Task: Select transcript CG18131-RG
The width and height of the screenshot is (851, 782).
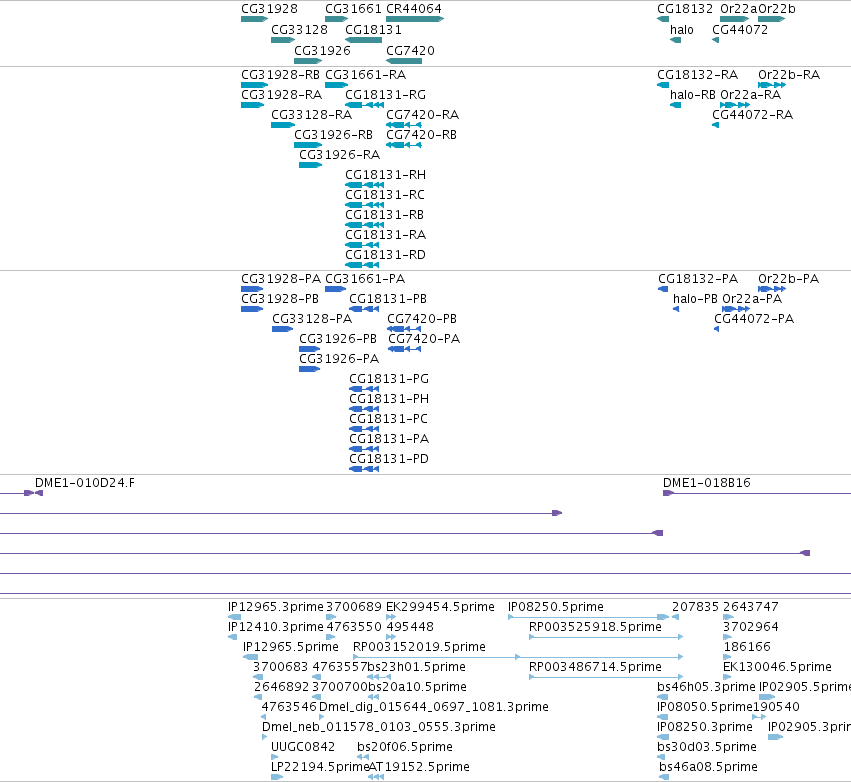Action: (365, 105)
